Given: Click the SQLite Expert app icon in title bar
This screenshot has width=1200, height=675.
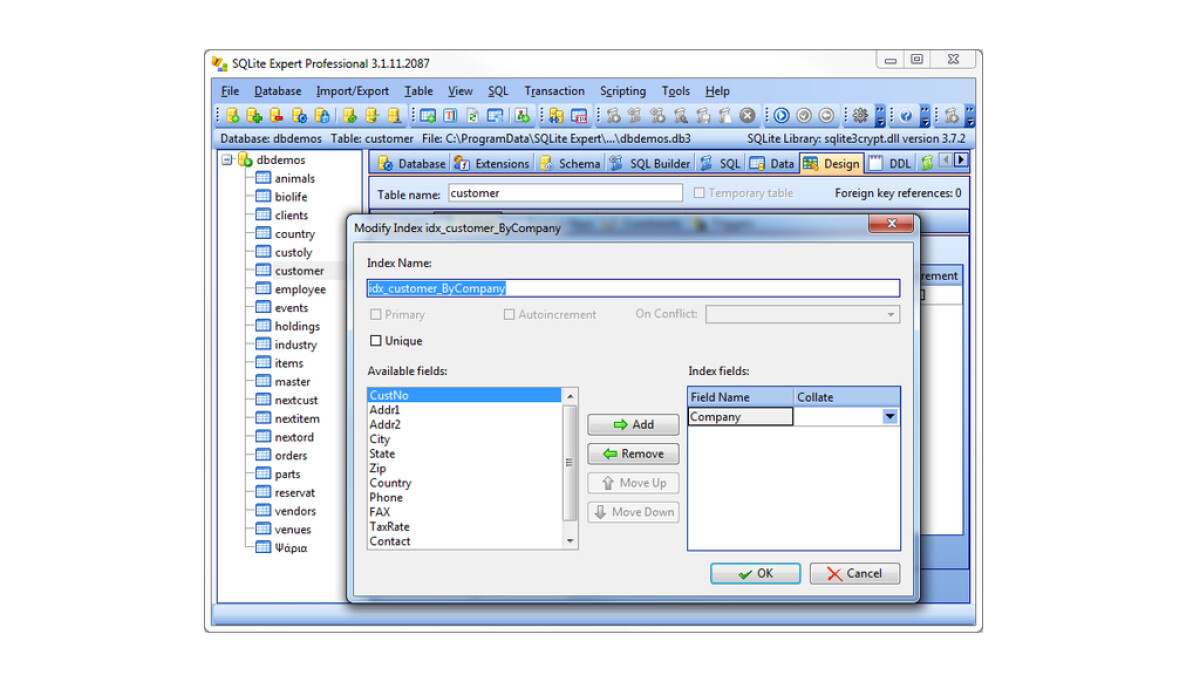Looking at the screenshot, I should [220, 63].
